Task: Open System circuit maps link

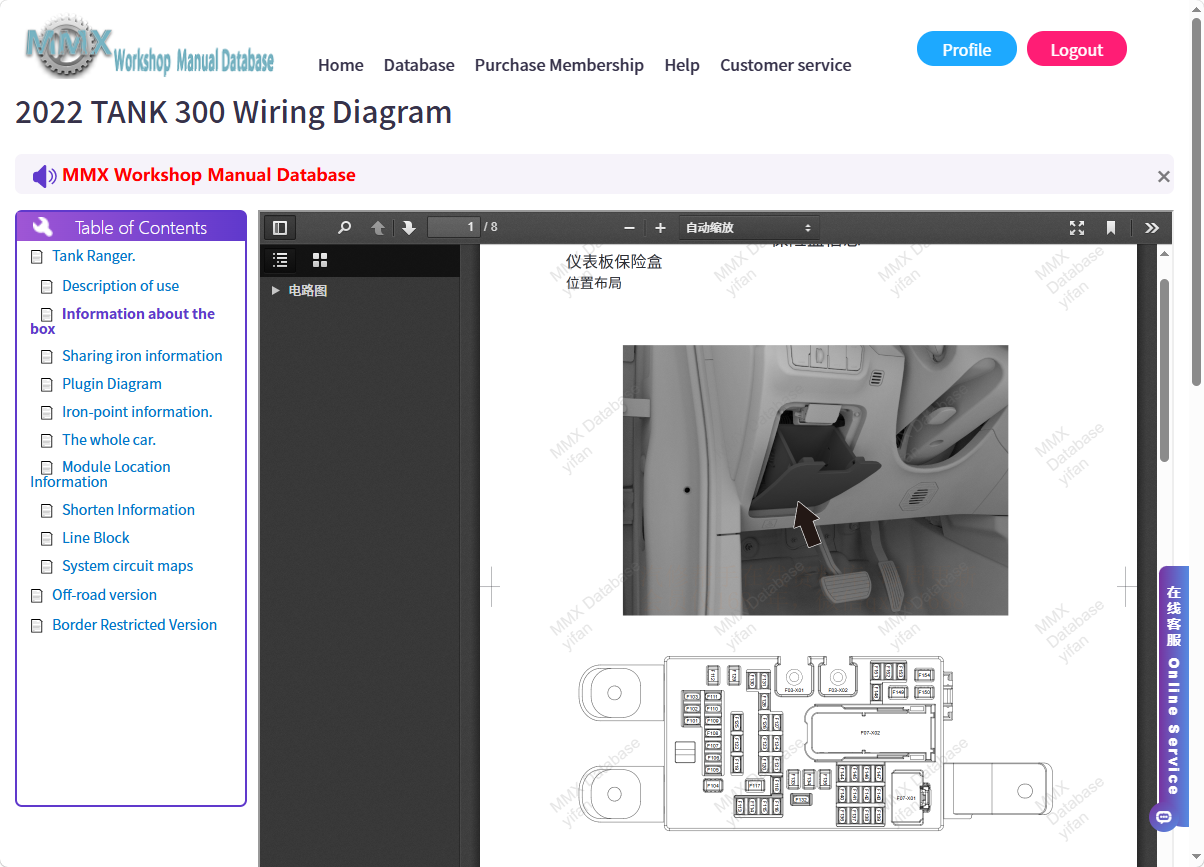Action: [x=128, y=566]
